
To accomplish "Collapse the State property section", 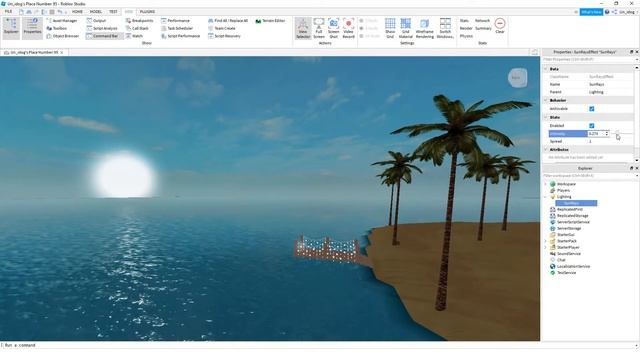I will coord(546,117).
